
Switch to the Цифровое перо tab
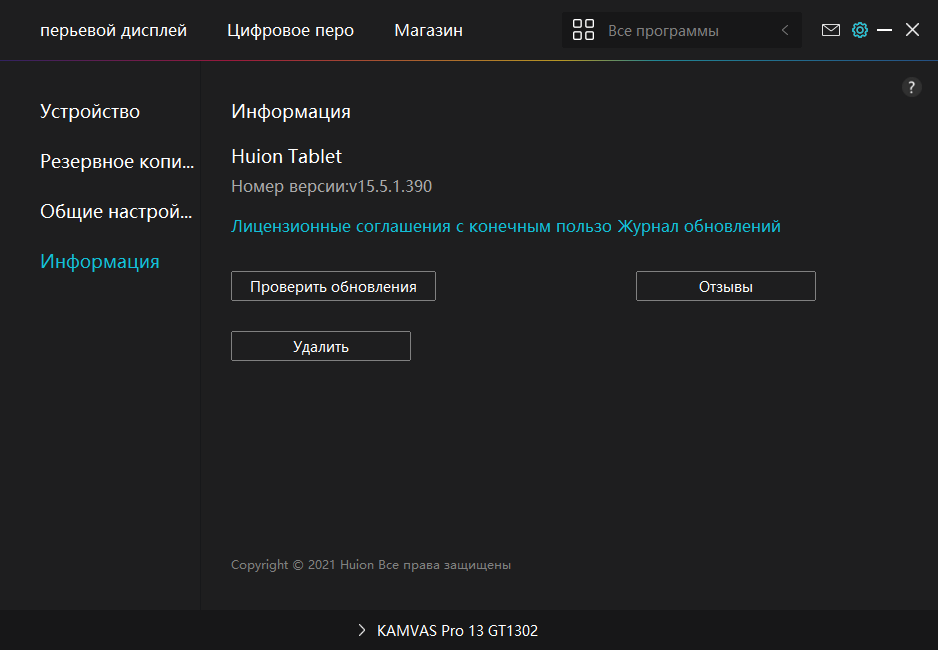click(290, 31)
